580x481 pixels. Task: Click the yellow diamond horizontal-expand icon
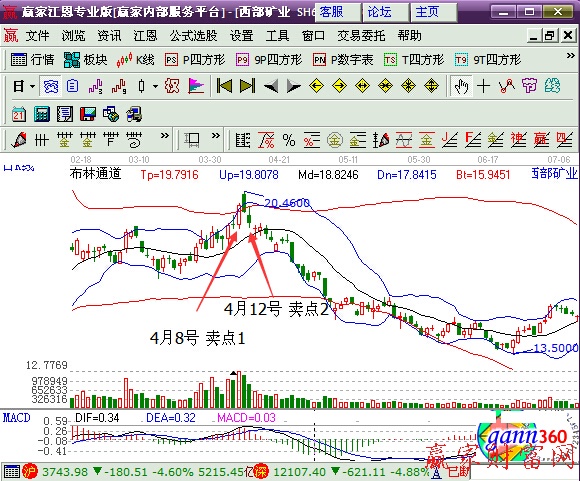click(x=362, y=86)
